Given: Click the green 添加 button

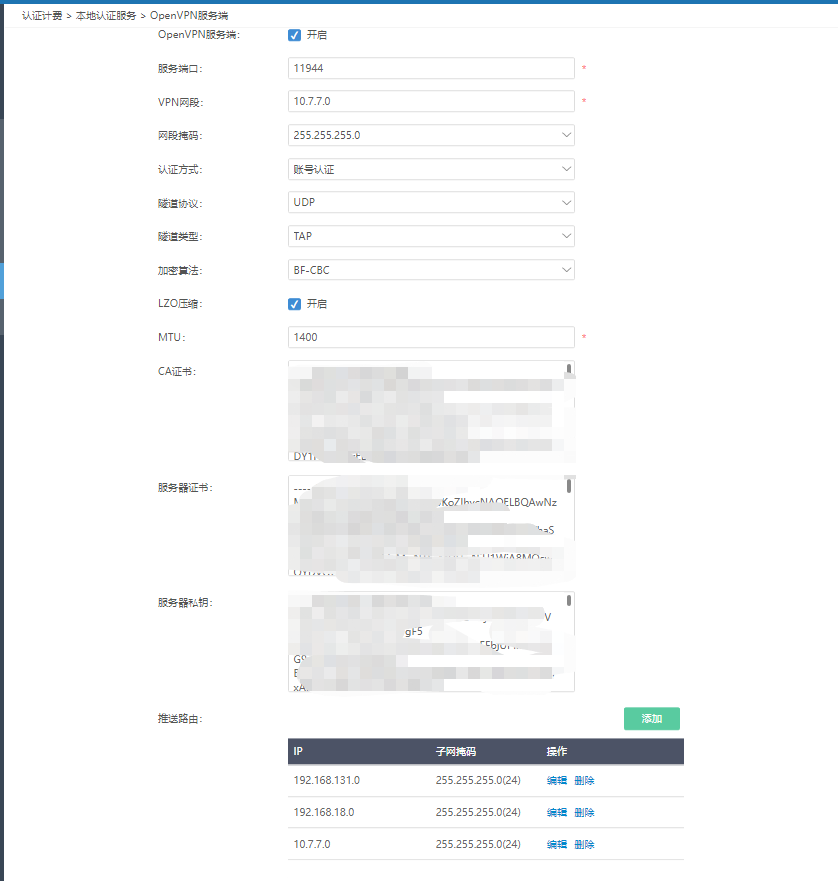Looking at the screenshot, I should pos(651,719).
